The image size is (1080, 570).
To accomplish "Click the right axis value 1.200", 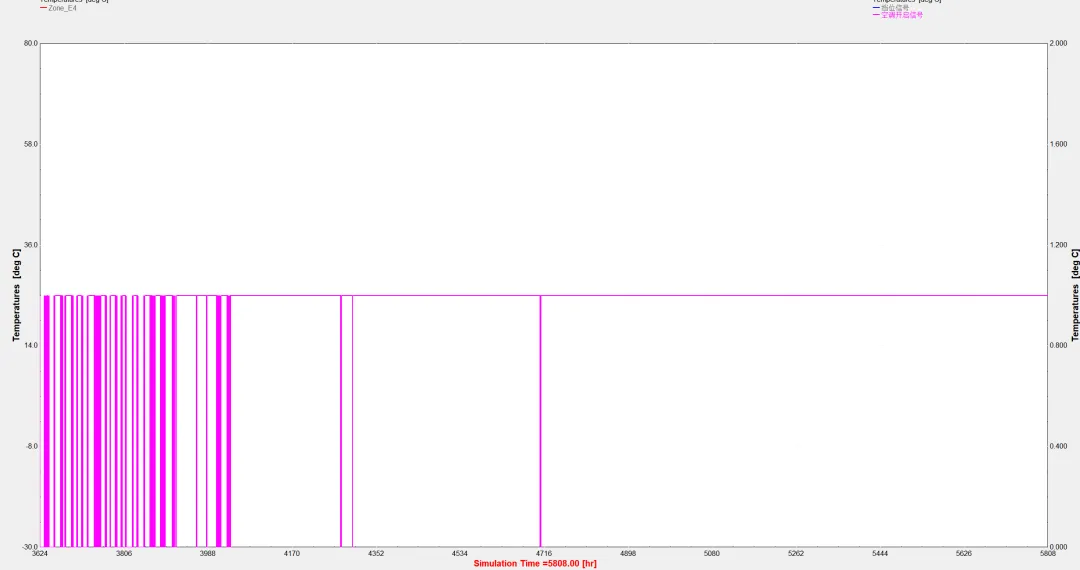I will tap(1059, 245).
